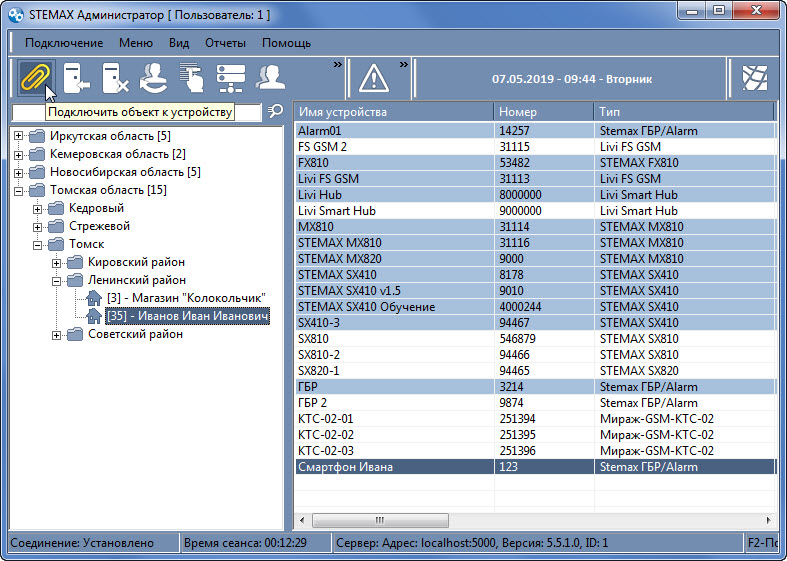Image resolution: width=787 pixels, height=561 pixels.
Task: Click the date and time display 07.05.2019
Action: pyautogui.click(x=572, y=79)
